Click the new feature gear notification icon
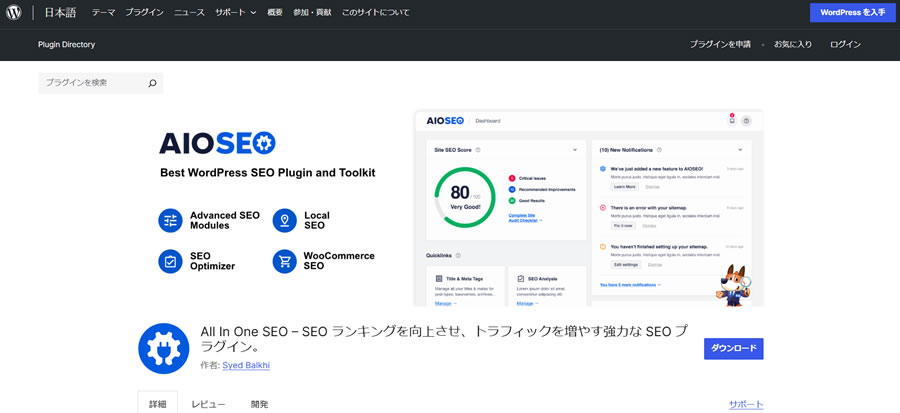Screen dimensions: 900x413 click(603, 169)
